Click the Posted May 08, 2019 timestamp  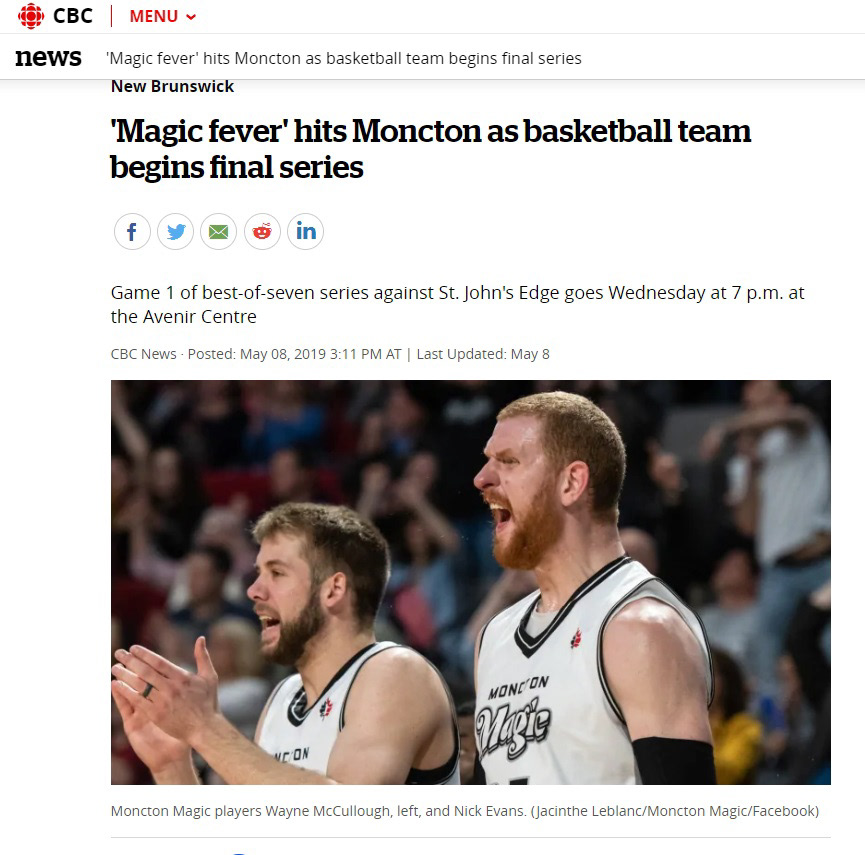point(295,354)
